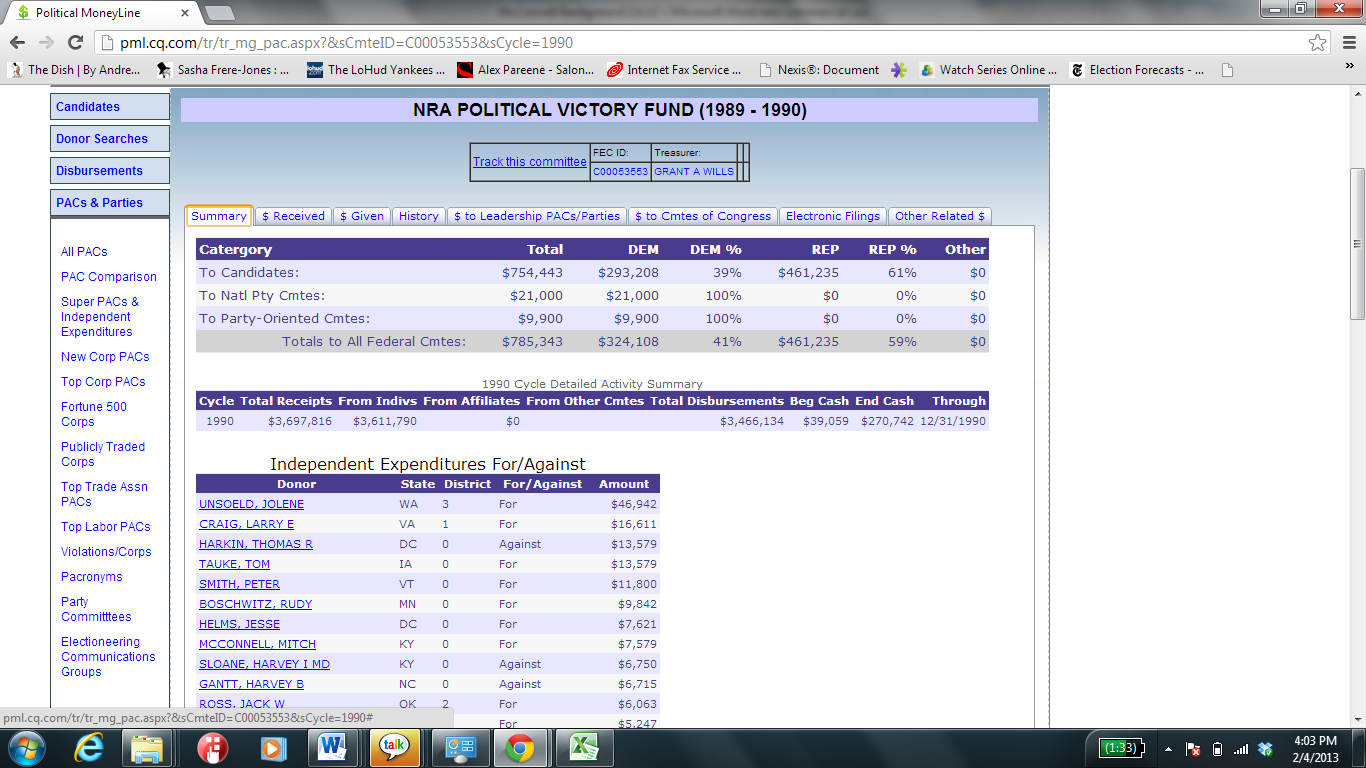Viewport: 1366px width, 768px height.
Task: Open HARKIN, THOMAS R donor link
Action: (x=256, y=544)
